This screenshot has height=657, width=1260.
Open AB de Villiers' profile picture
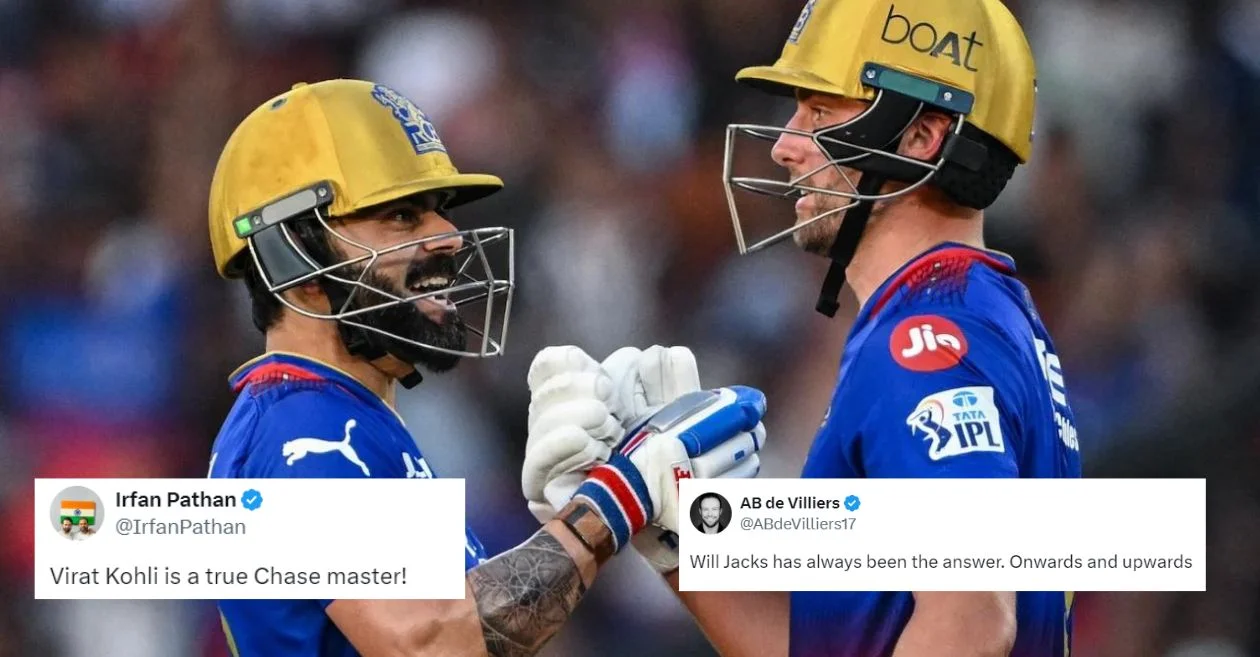coord(710,513)
